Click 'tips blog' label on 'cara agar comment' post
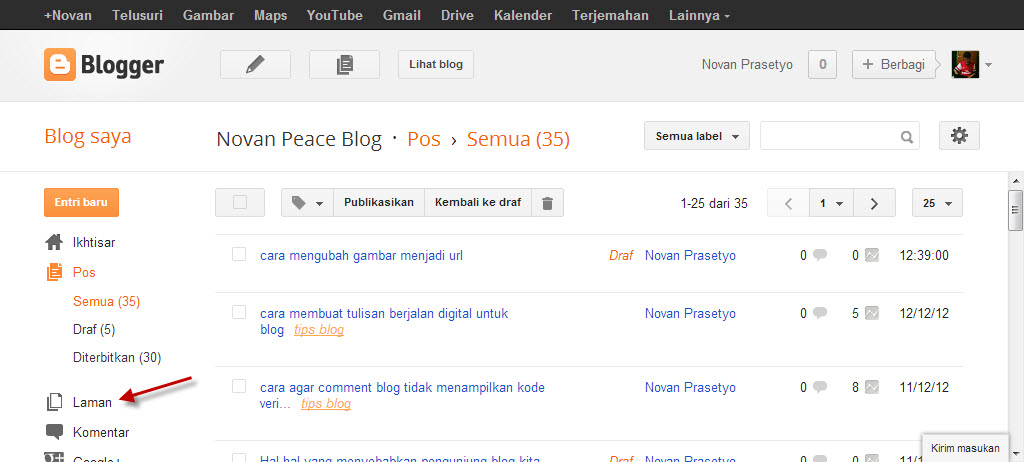This screenshot has height=462, width=1024. click(326, 404)
